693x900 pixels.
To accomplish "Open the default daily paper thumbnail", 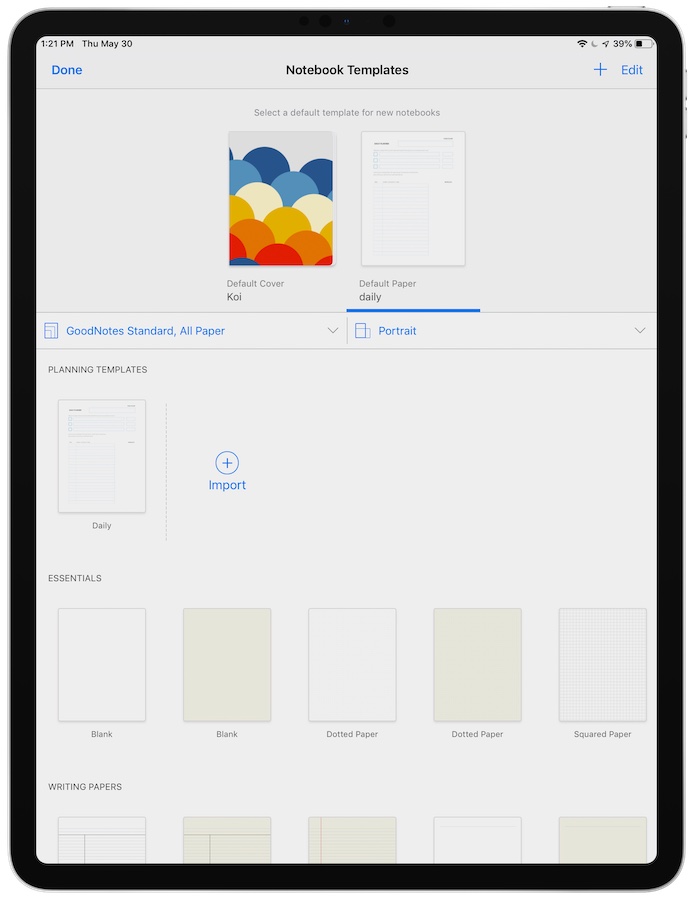I will 413,199.
